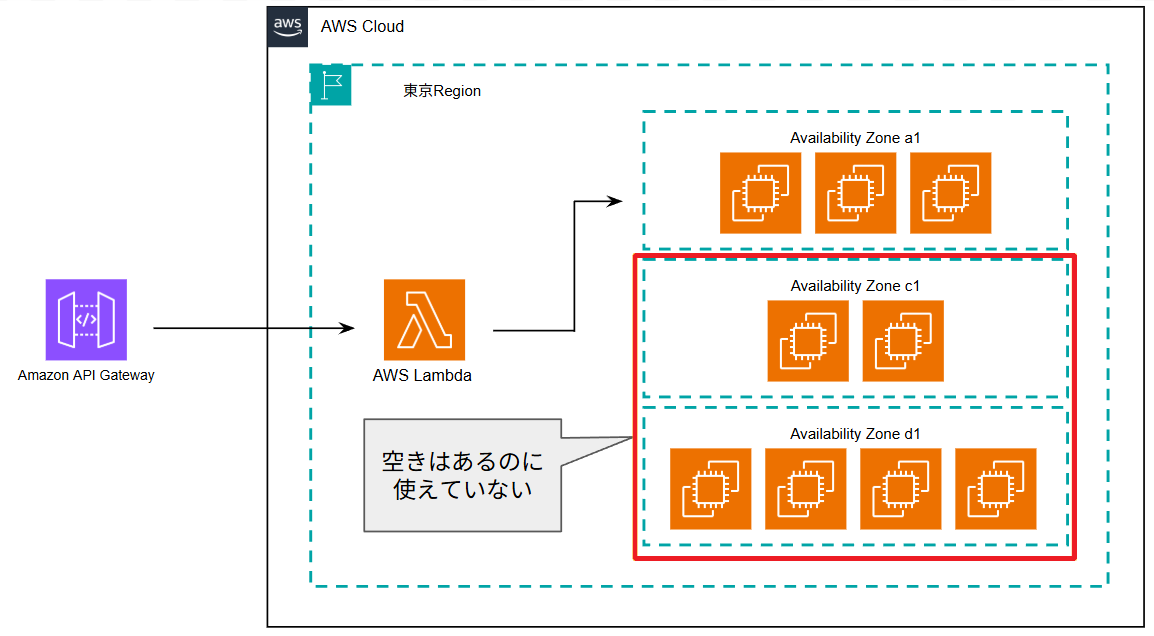
Task: Click fourth EC2 instance in Zone d1
Action: [996, 489]
